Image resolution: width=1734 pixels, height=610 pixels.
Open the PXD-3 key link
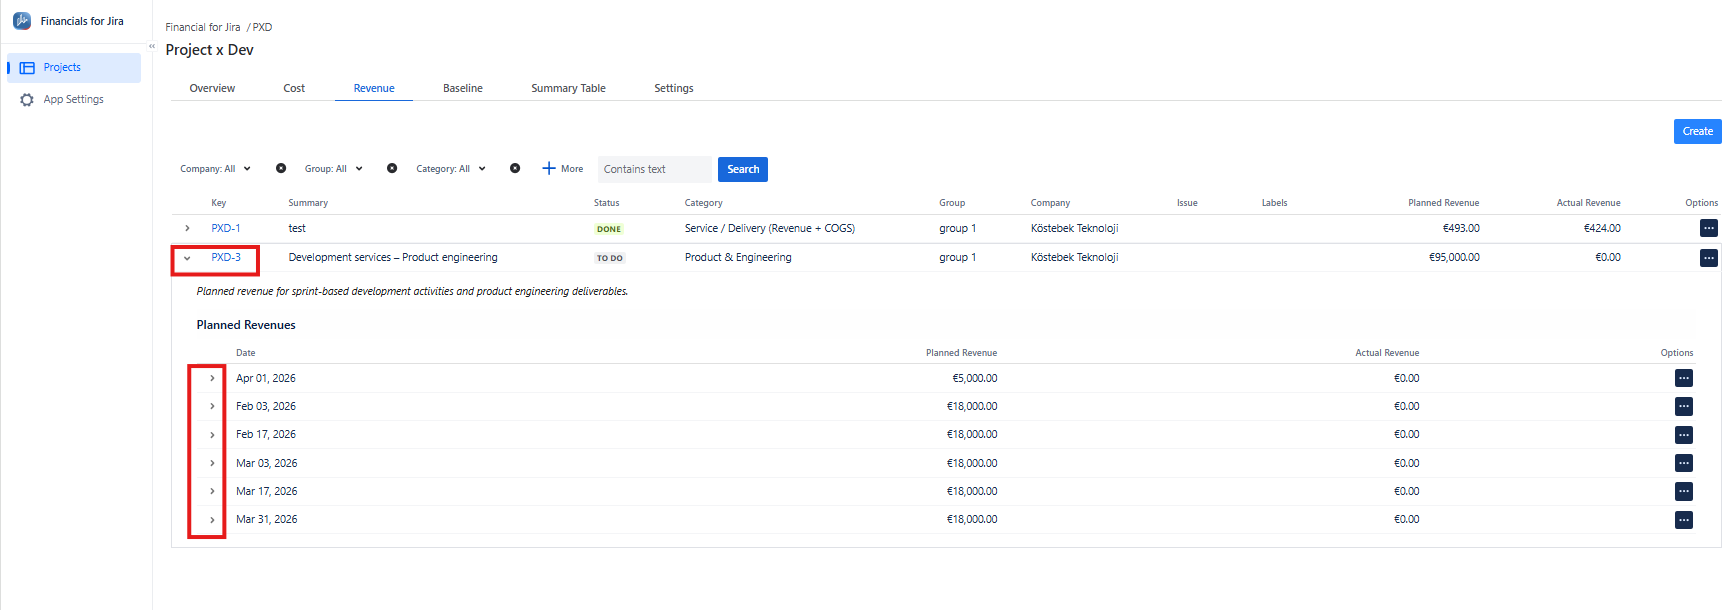[x=226, y=257]
